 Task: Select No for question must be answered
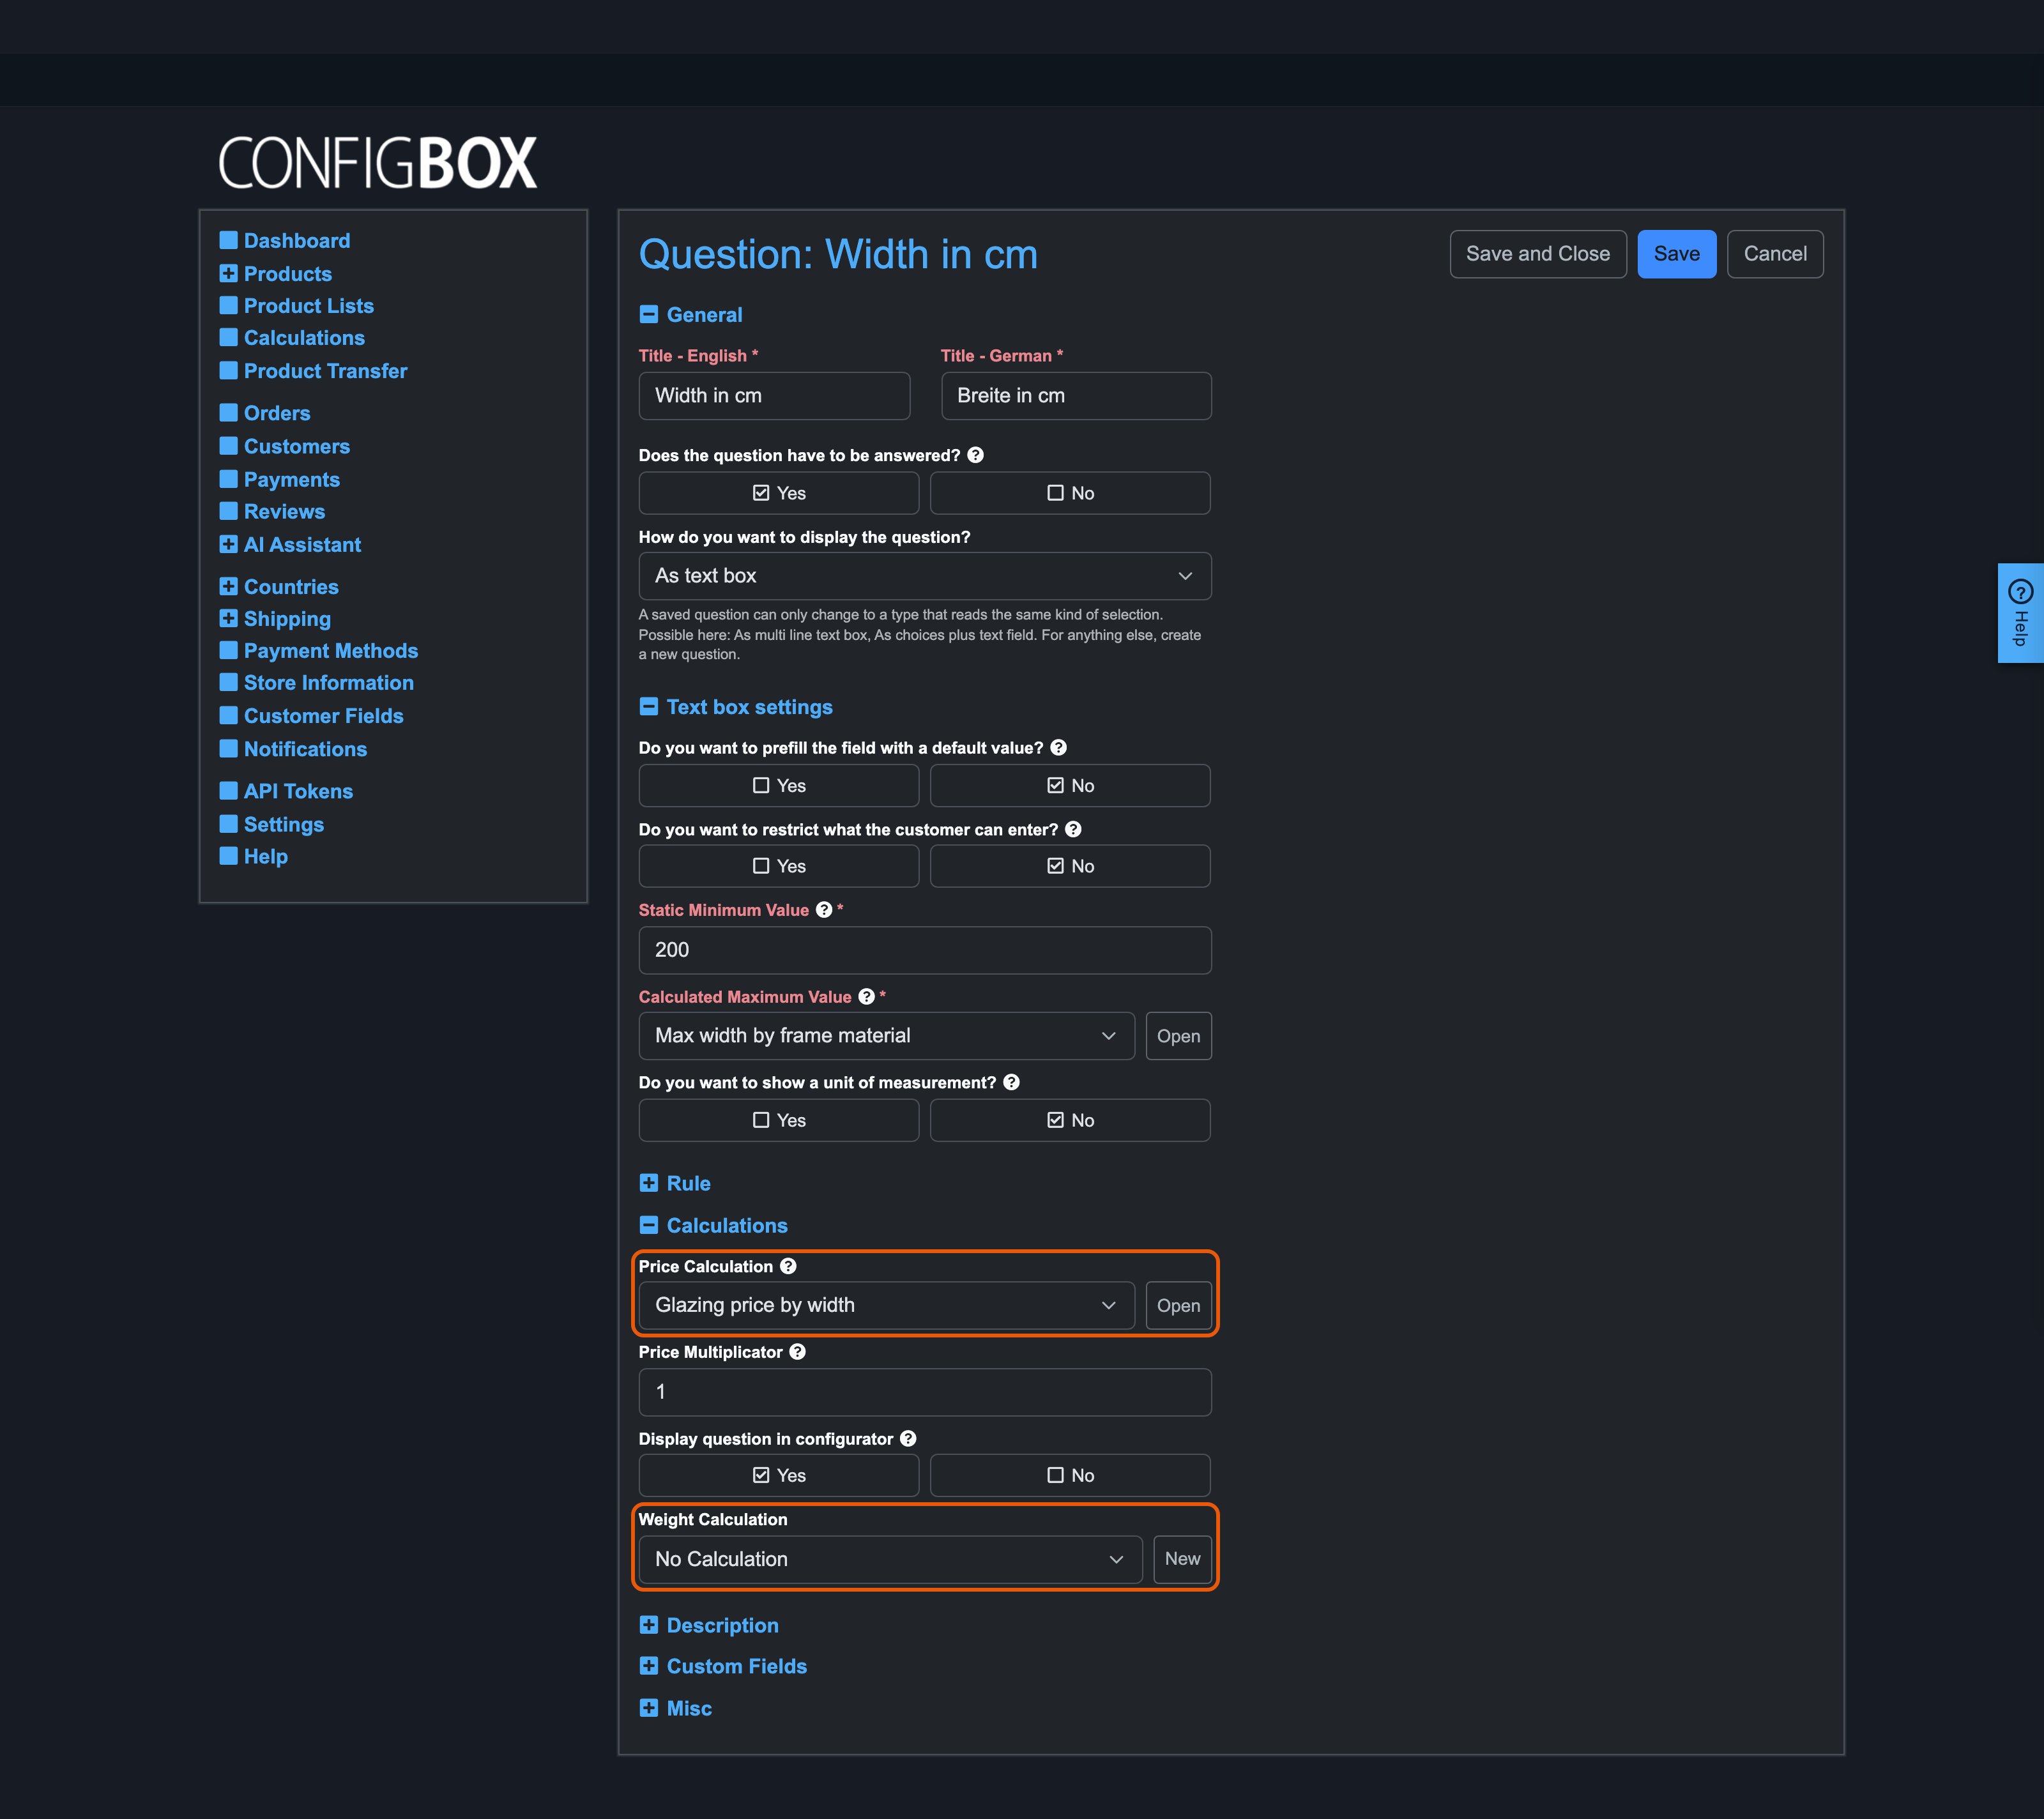click(1070, 493)
